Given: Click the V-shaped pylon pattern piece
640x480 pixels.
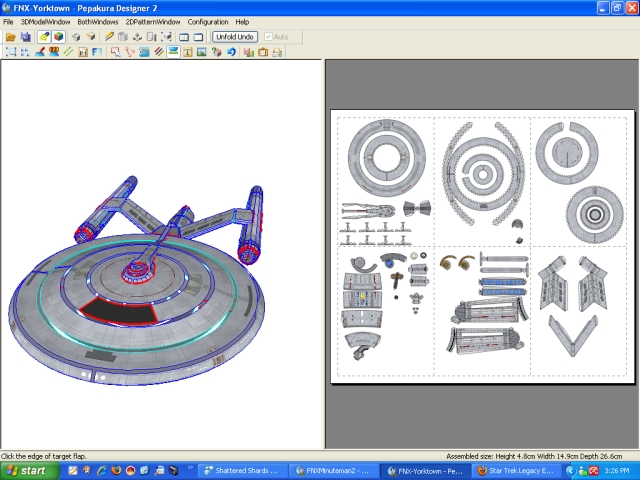Looking at the screenshot, I should tap(573, 336).
